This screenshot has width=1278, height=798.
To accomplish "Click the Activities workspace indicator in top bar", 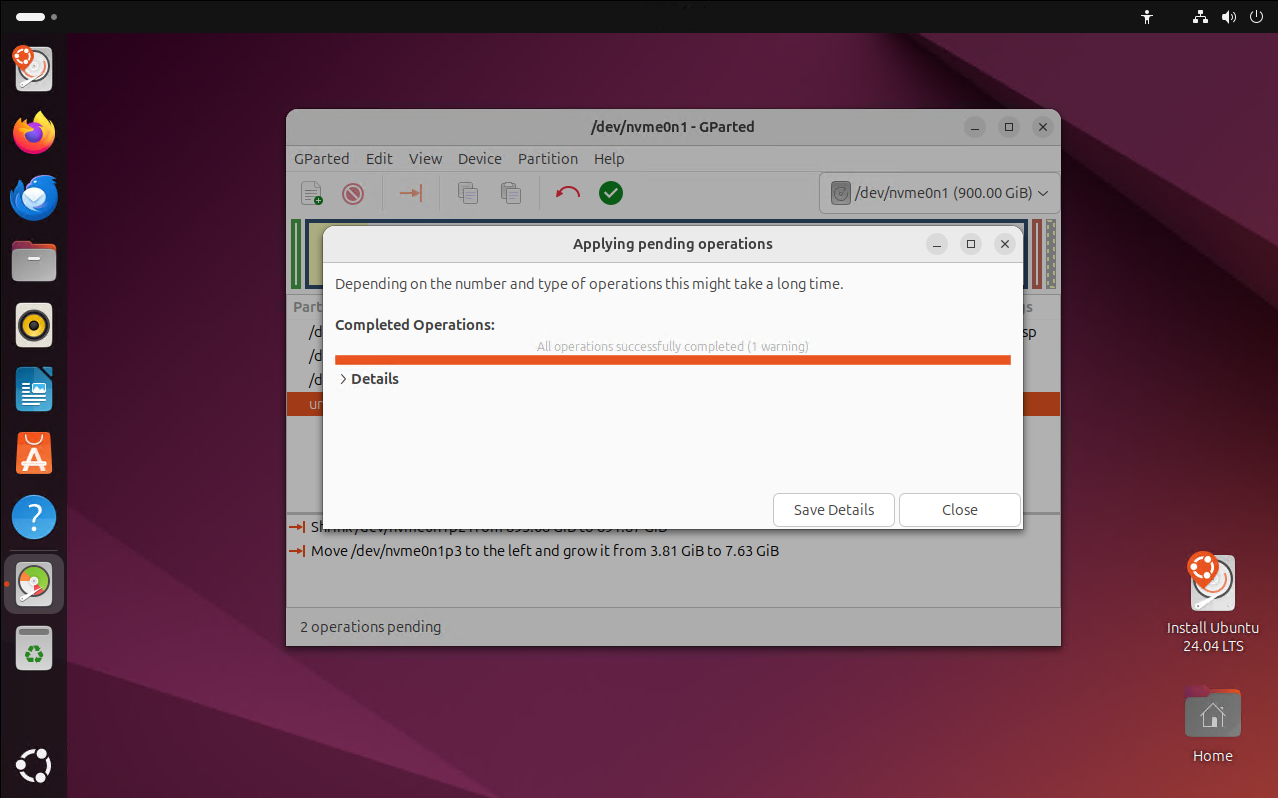I will point(37,17).
